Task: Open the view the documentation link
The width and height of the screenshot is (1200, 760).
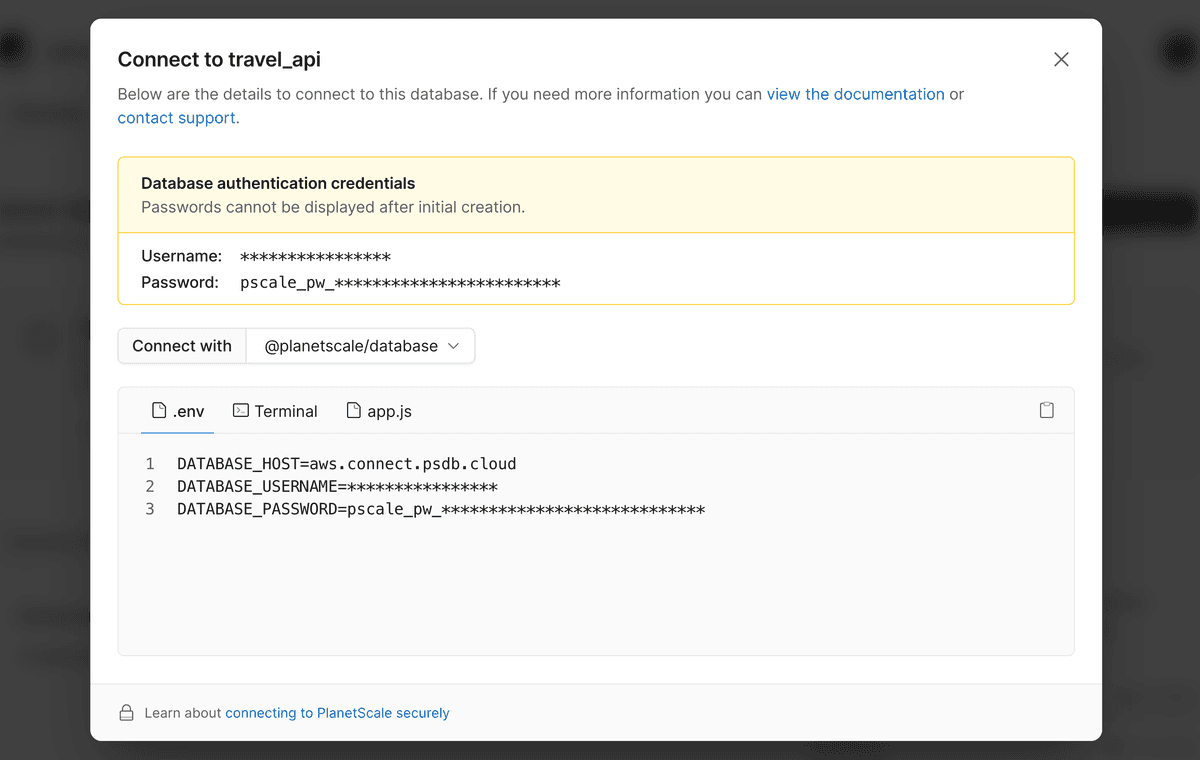Action: tap(855, 94)
